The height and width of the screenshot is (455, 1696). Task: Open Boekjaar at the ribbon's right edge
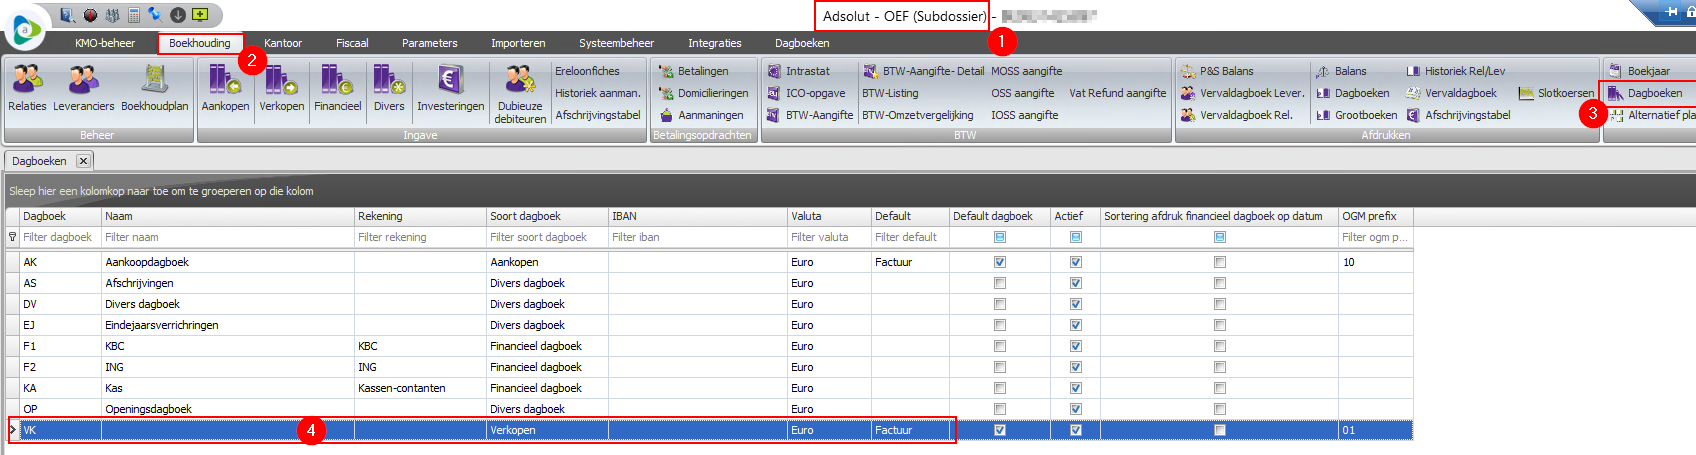(x=1638, y=71)
